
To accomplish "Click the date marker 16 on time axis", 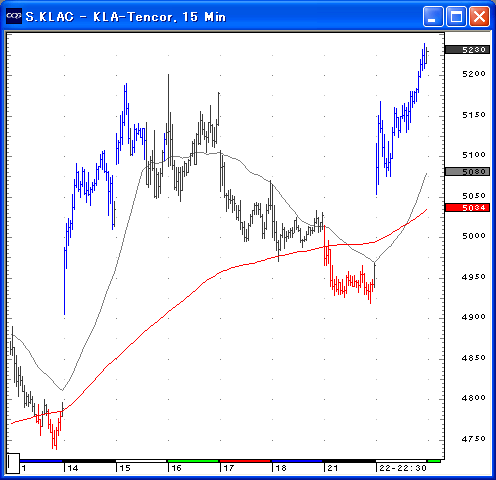I will (176, 468).
